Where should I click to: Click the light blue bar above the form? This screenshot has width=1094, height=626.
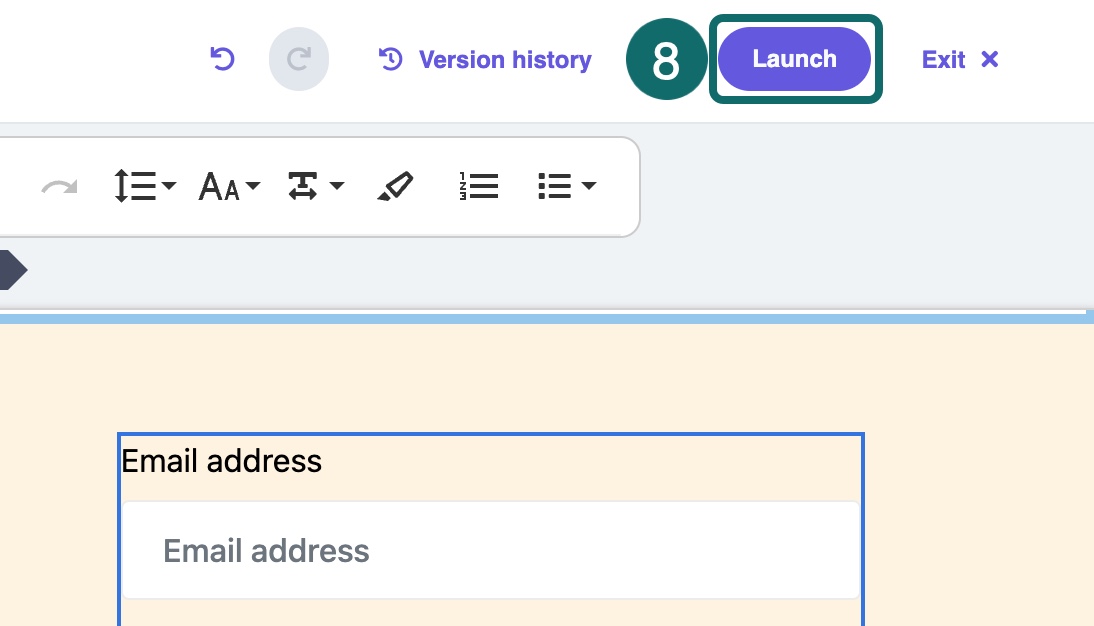click(547, 318)
